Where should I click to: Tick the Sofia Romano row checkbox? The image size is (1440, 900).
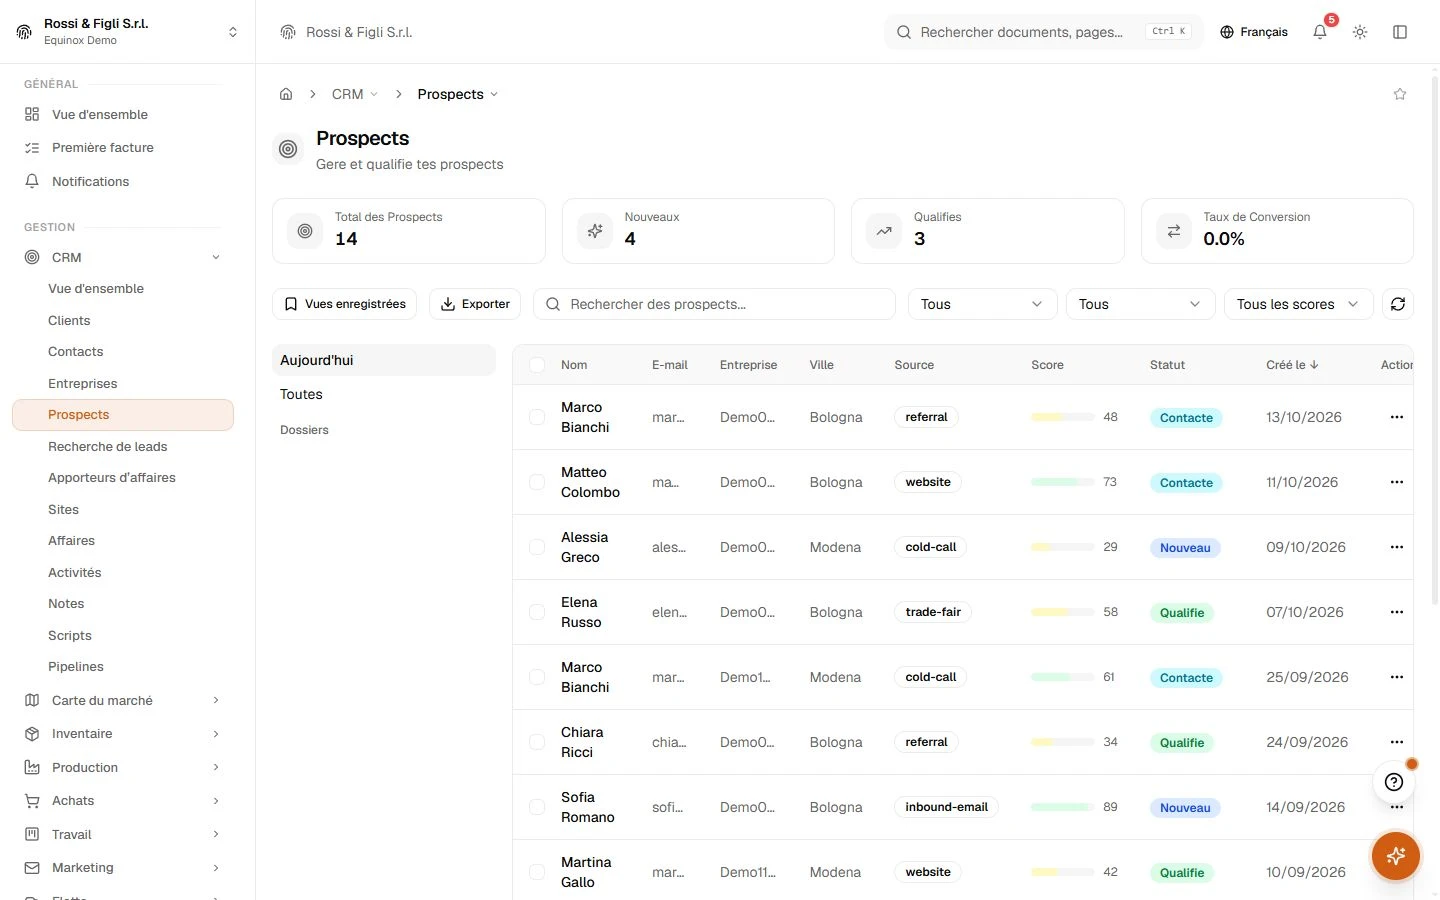click(x=537, y=807)
